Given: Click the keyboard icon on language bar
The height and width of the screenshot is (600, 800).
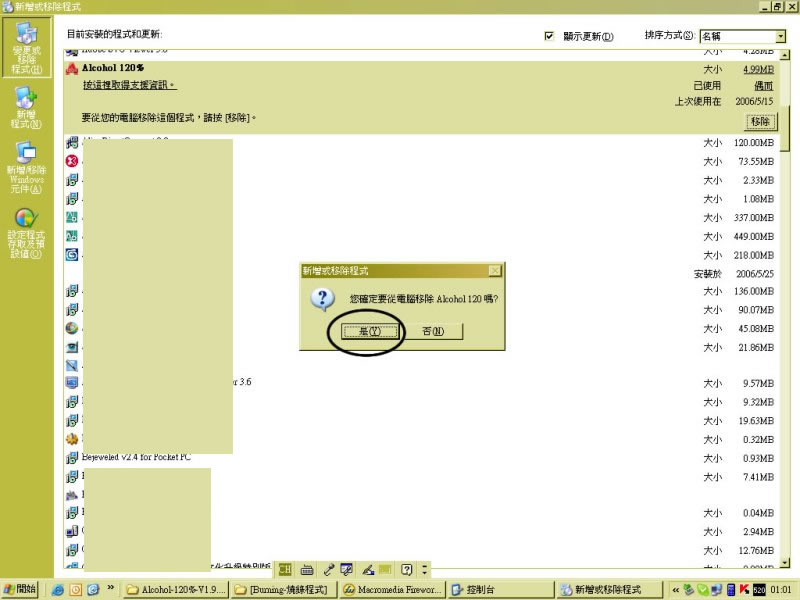Looking at the screenshot, I should tap(307, 569).
